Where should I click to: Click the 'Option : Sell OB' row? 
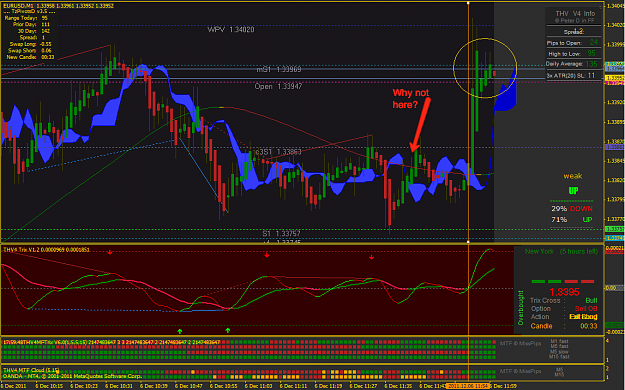click(564, 309)
